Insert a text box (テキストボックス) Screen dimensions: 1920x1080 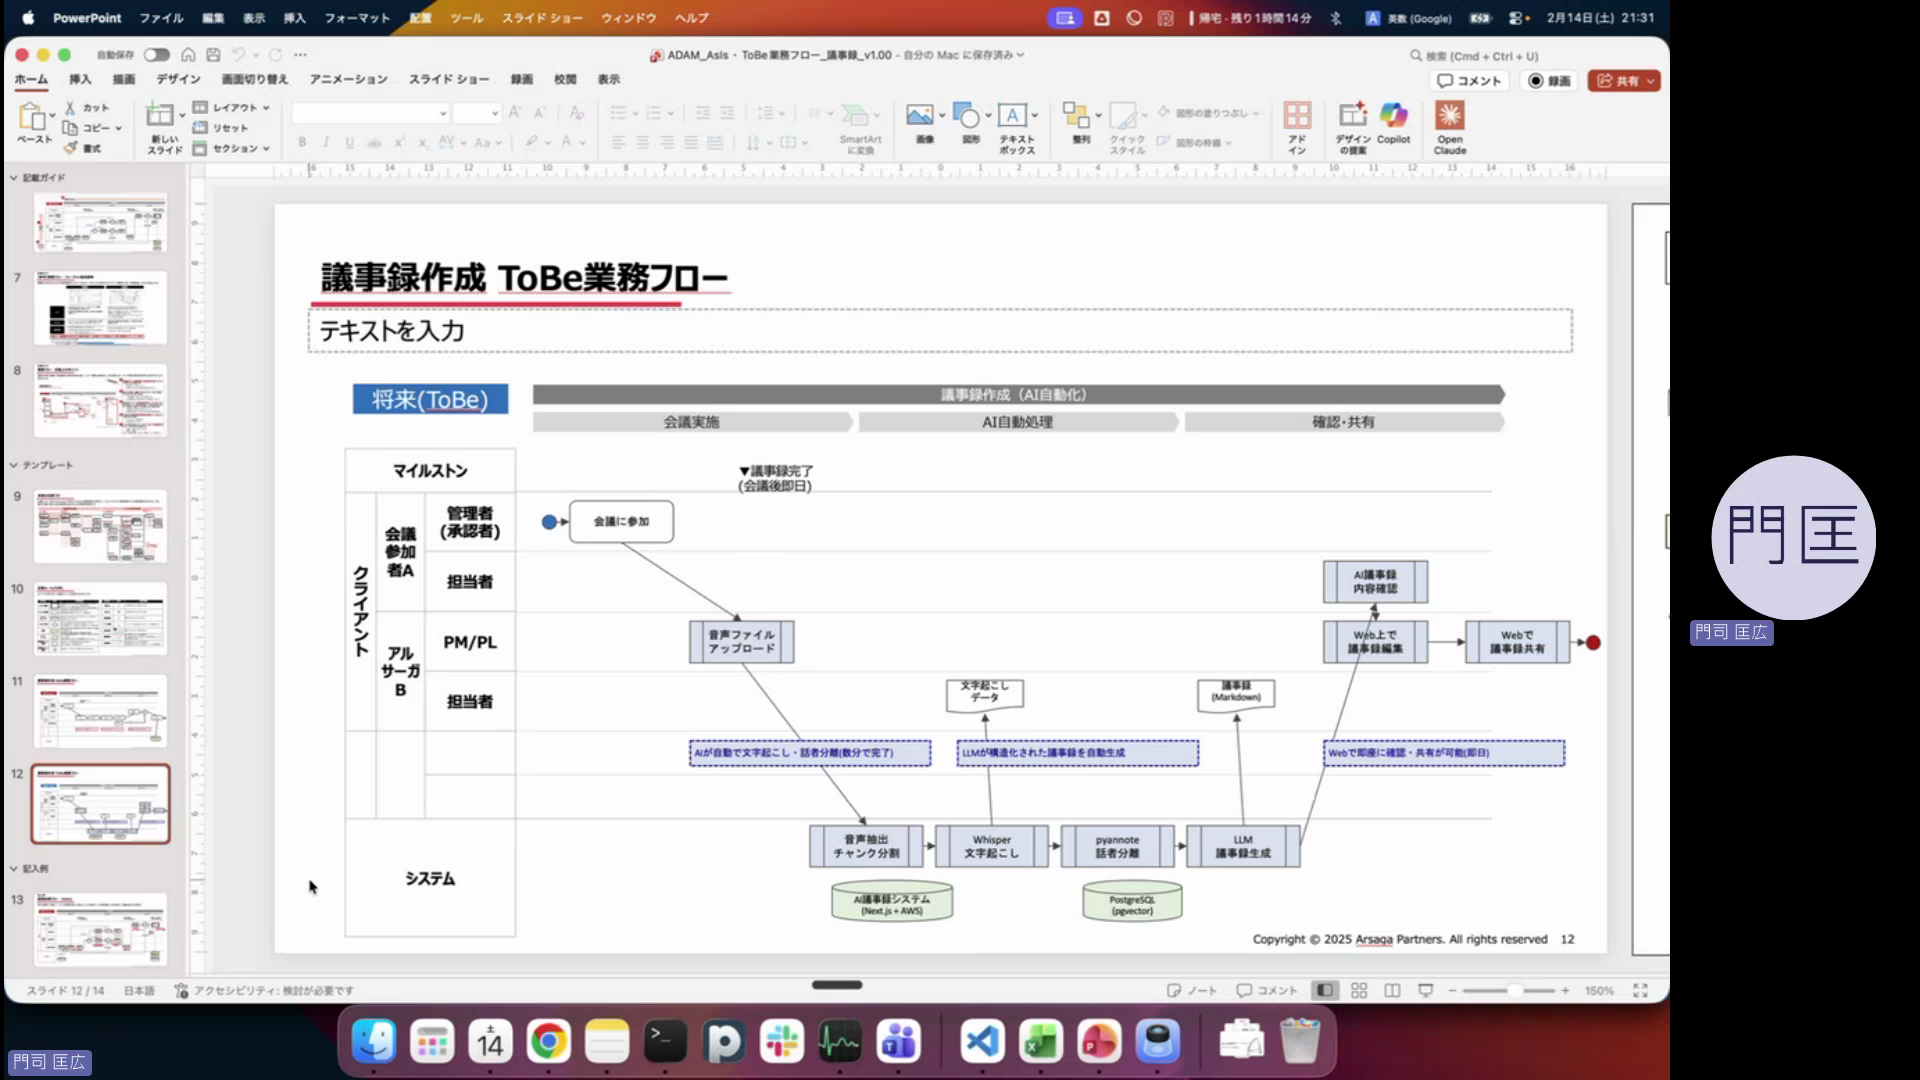point(1014,120)
